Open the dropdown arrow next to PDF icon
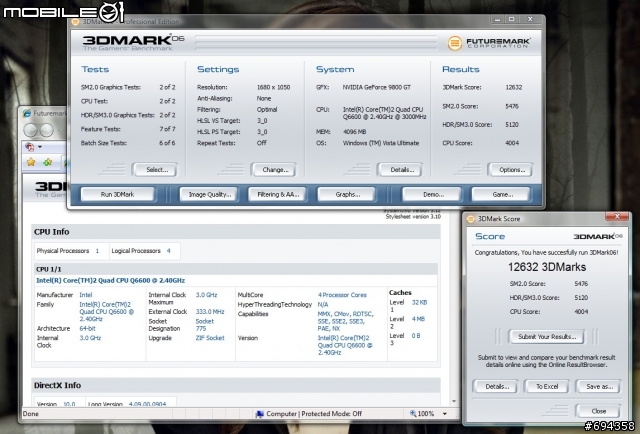This screenshot has height=434, width=640. [40, 147]
